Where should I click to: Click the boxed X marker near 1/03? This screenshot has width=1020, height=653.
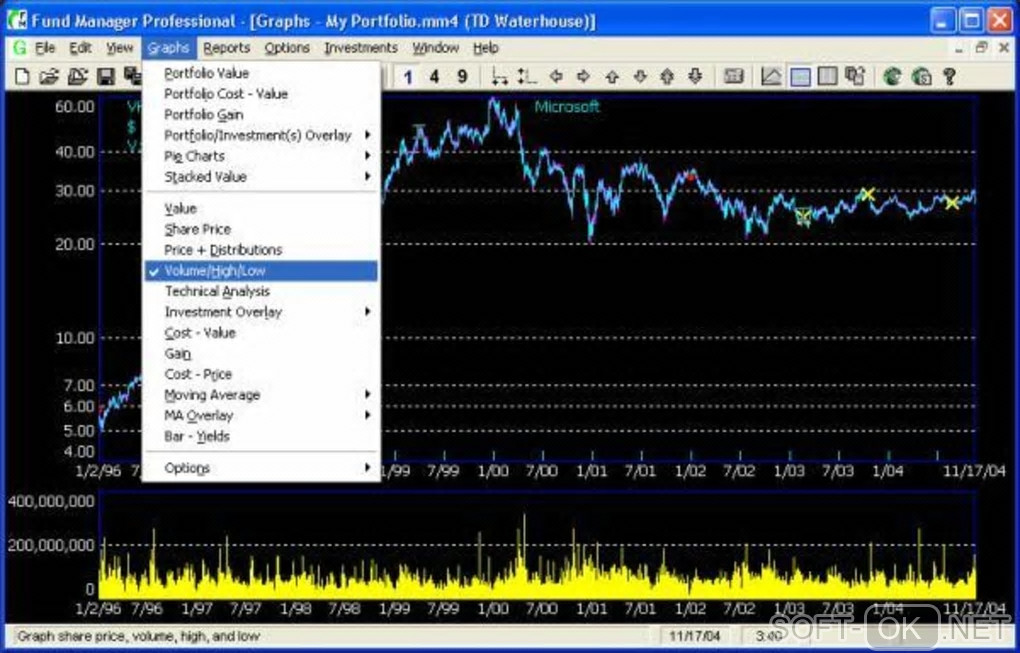click(x=803, y=217)
